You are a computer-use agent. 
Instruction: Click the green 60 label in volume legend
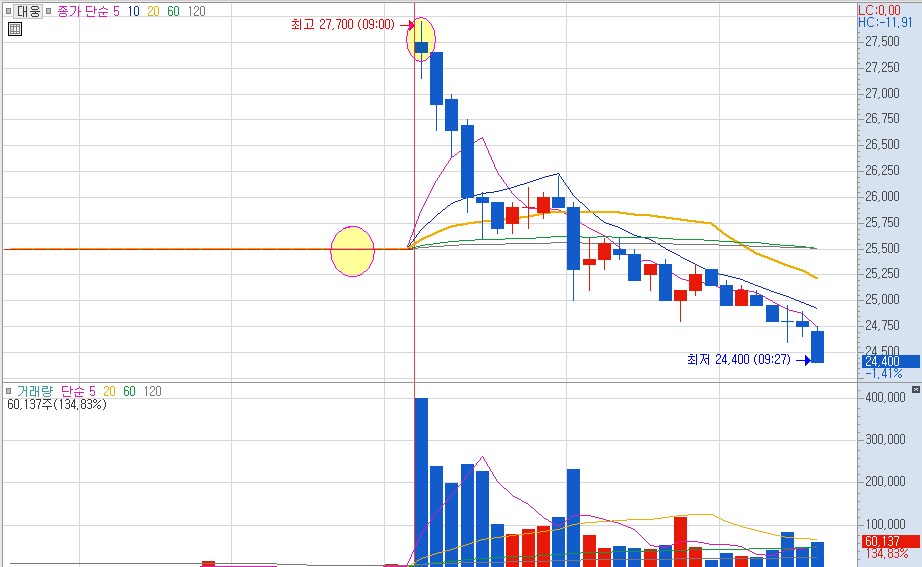[129, 391]
